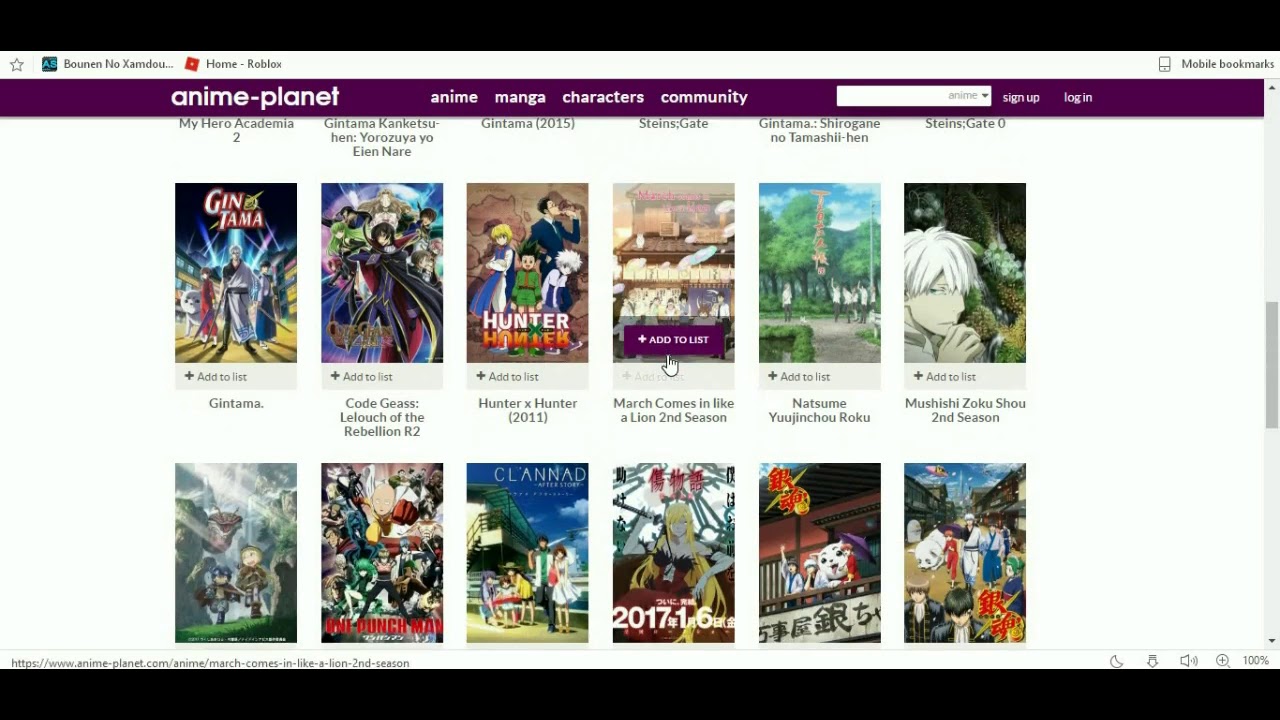This screenshot has width=1280, height=720.
Task: Click the Steins;Gate title
Action: pyautogui.click(x=674, y=123)
